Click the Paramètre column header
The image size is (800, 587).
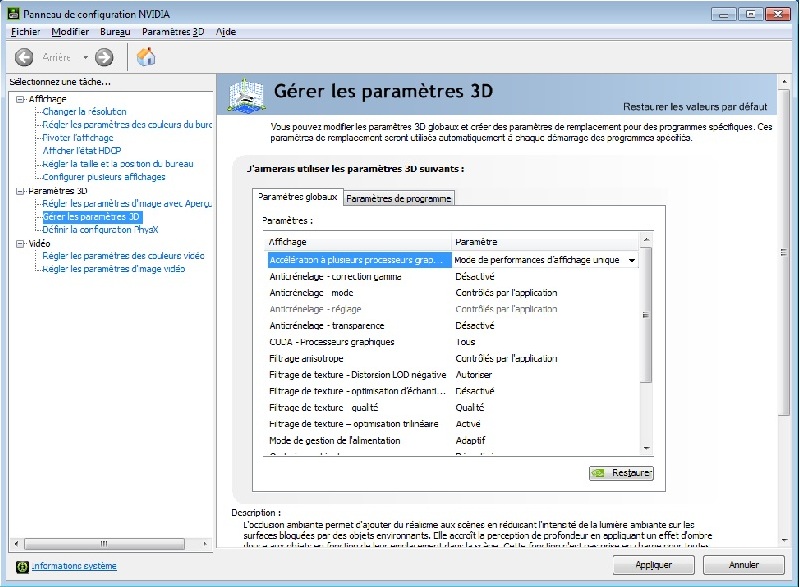pyautogui.click(x=545, y=242)
